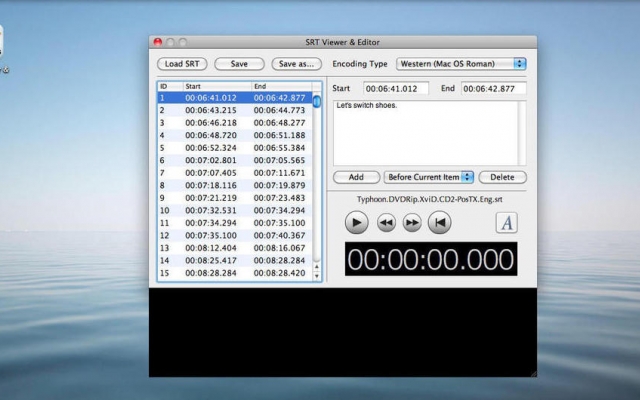Click the End time input field
640x400 pixels.
493,89
